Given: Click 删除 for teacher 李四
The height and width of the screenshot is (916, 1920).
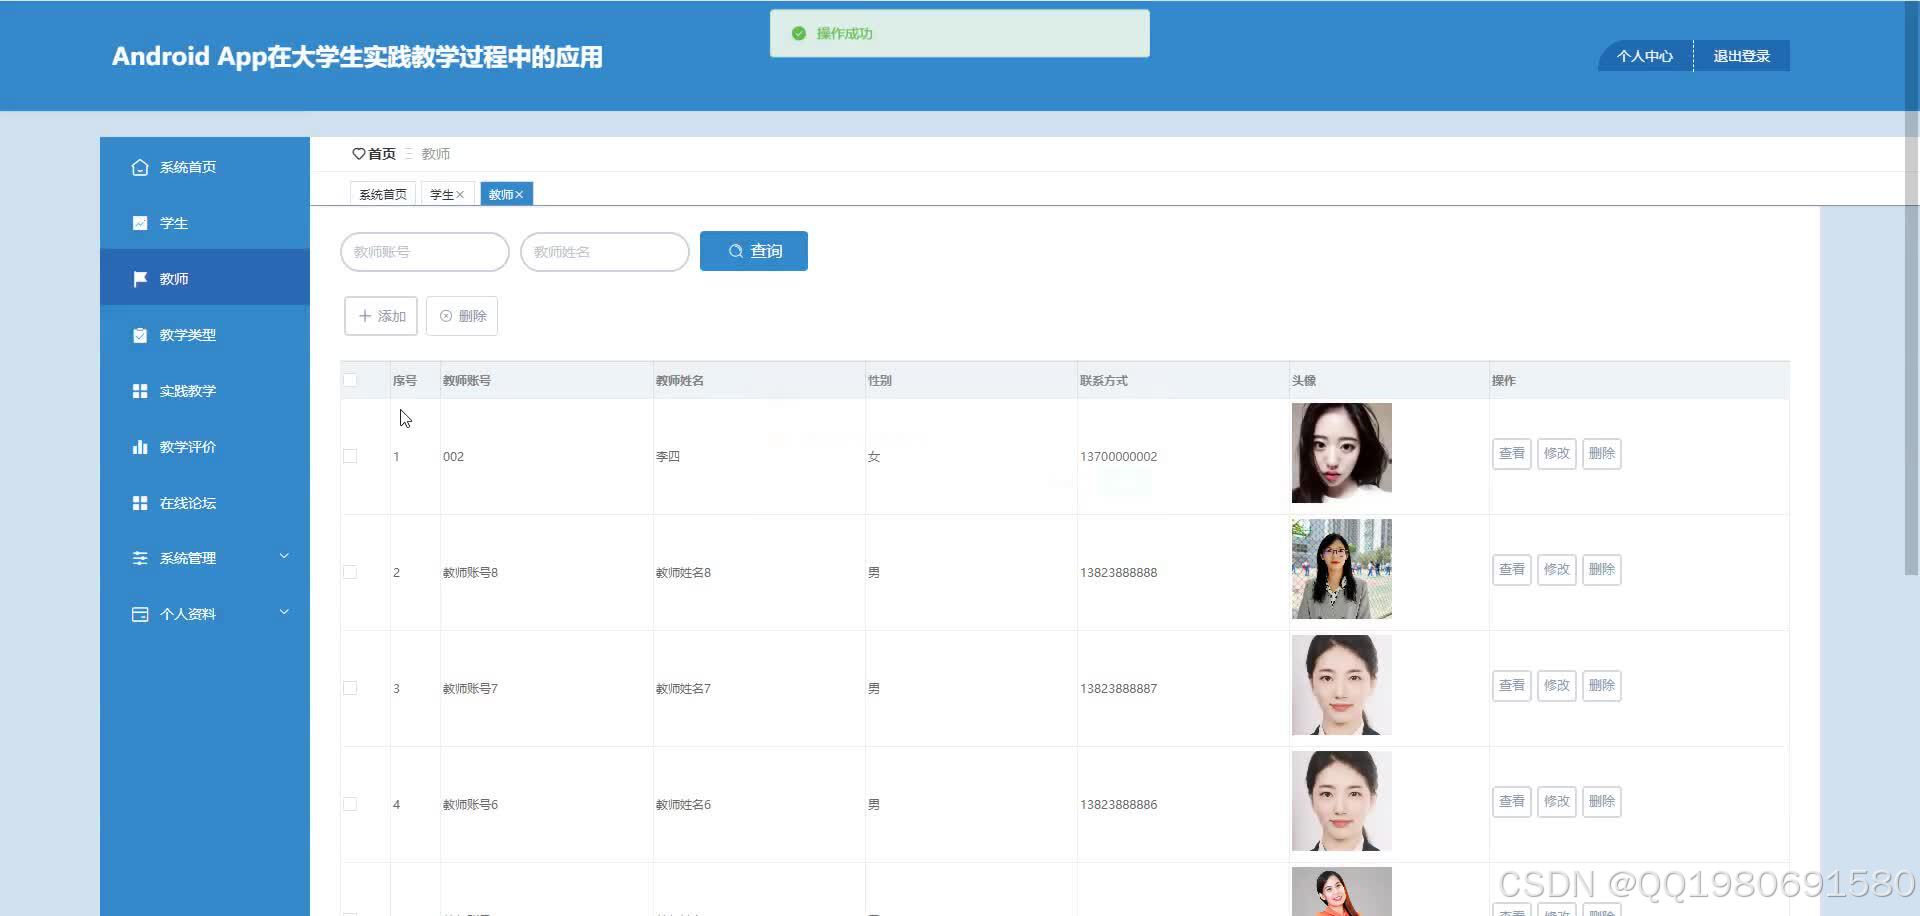Looking at the screenshot, I should point(1602,454).
